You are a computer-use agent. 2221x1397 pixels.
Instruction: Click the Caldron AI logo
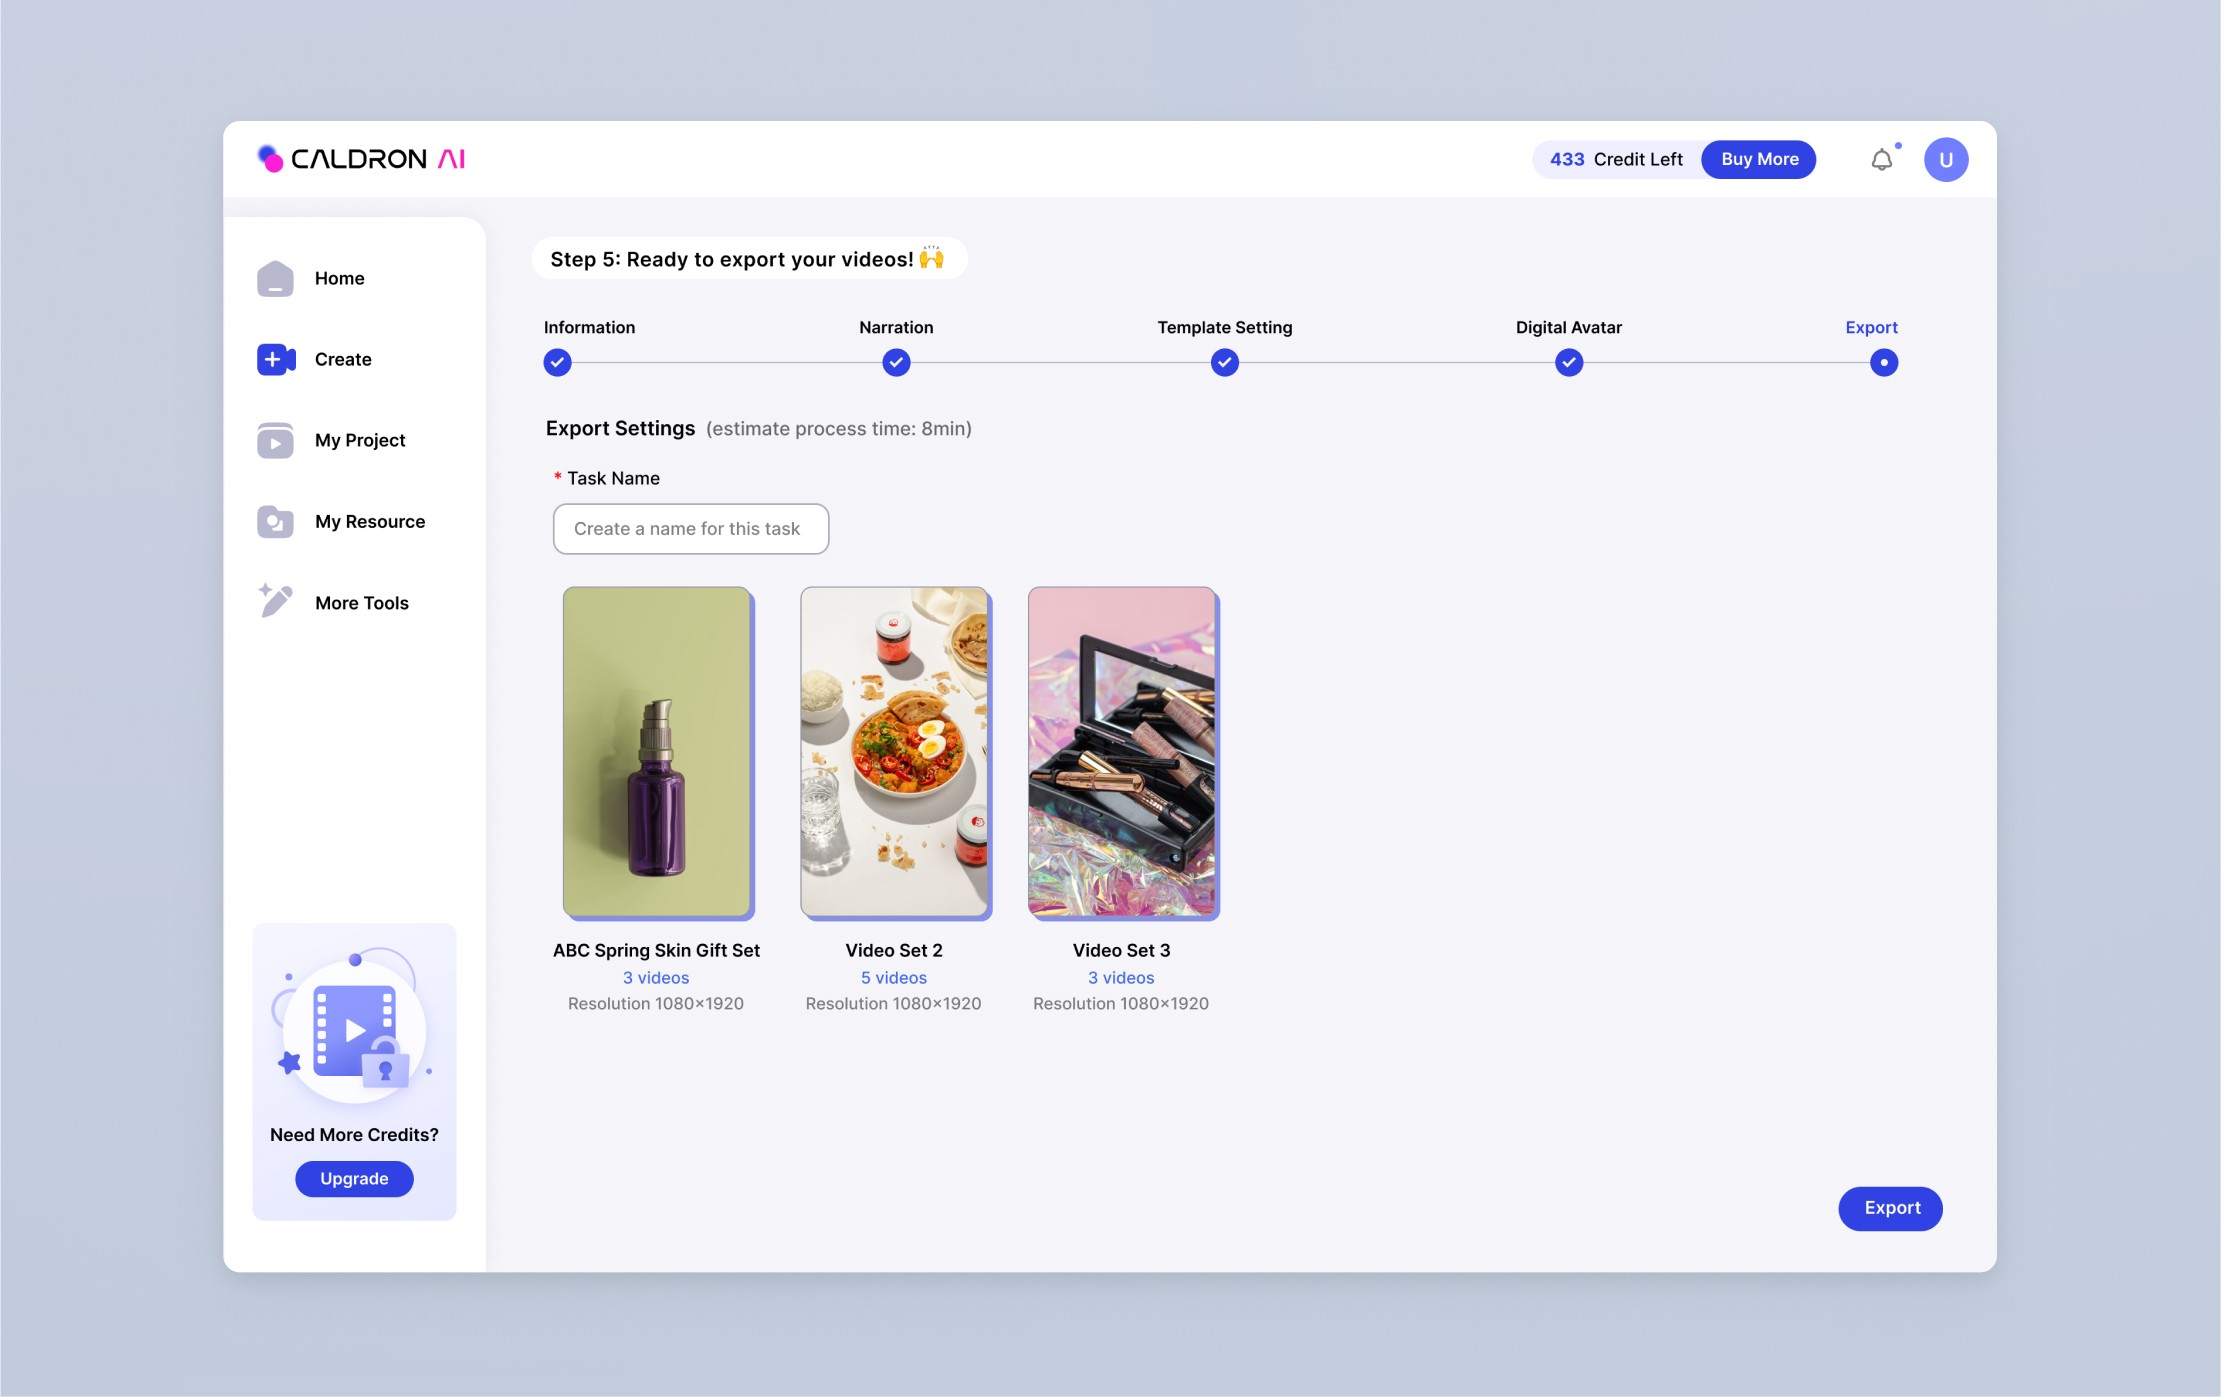tap(361, 159)
